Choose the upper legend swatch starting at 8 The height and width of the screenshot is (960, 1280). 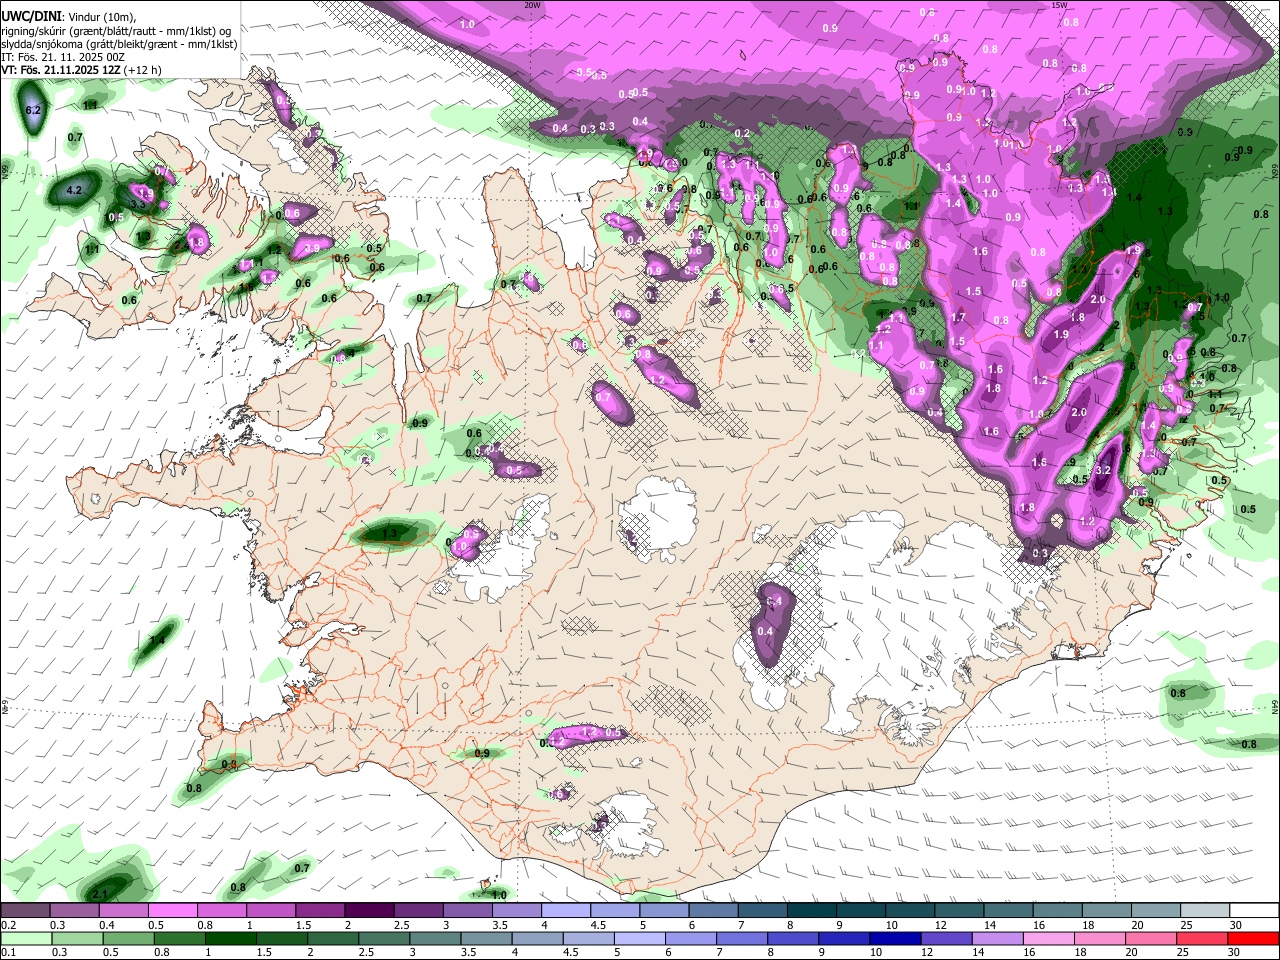(x=811, y=911)
